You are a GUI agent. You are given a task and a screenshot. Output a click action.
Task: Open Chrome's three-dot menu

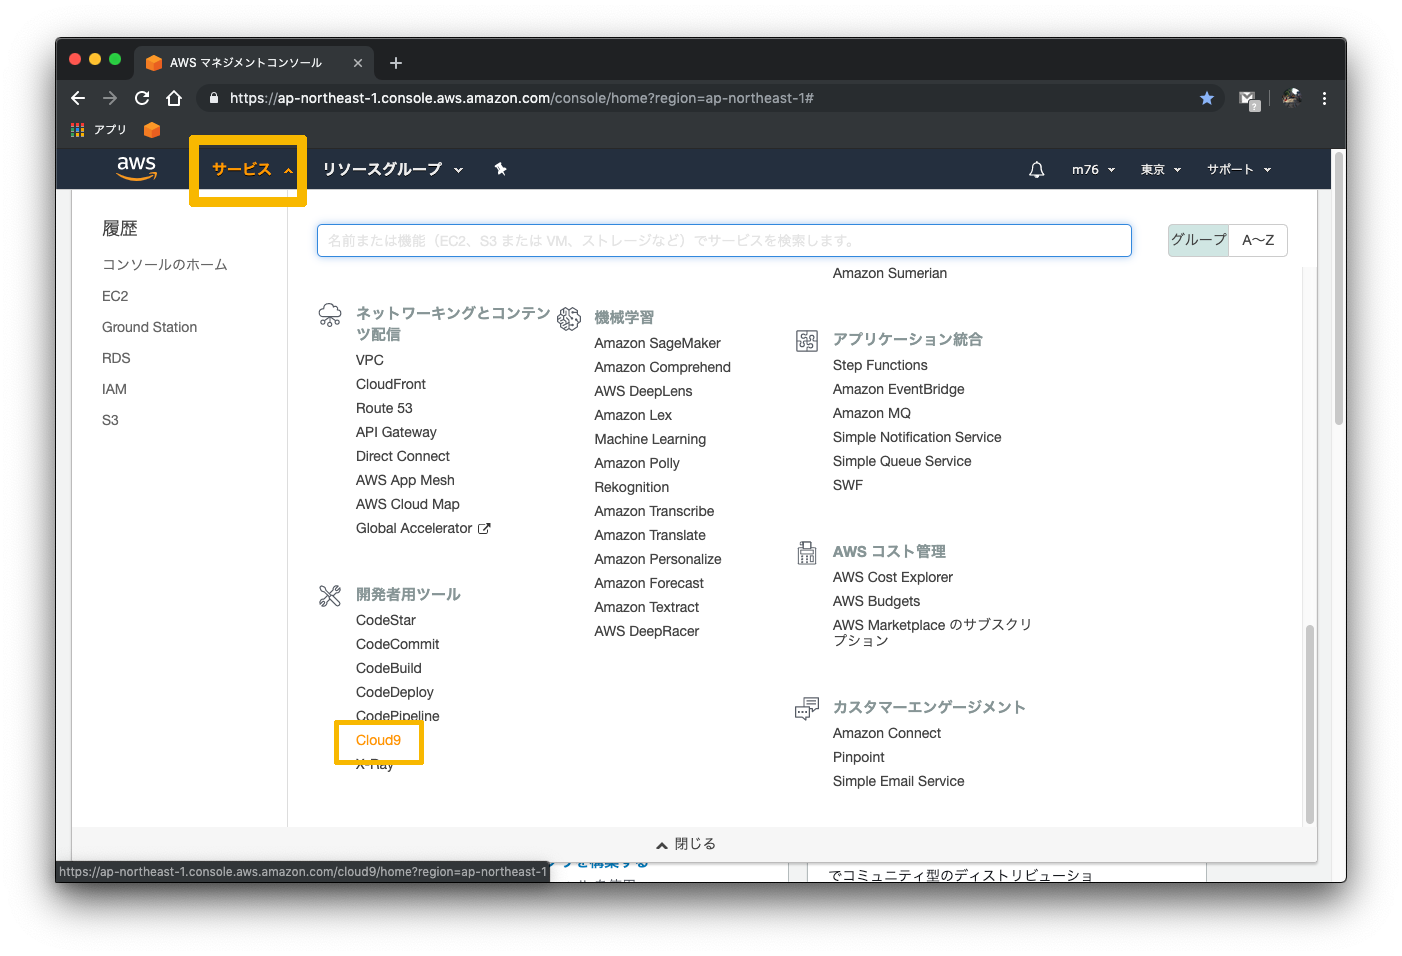click(1324, 98)
